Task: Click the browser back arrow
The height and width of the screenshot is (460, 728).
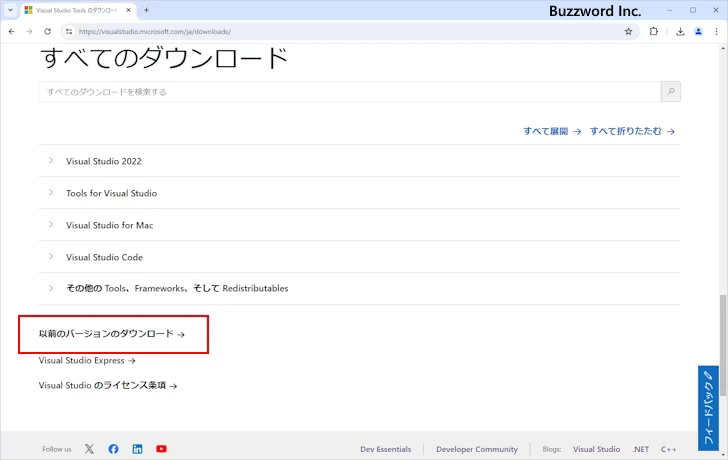Action: click(12, 32)
